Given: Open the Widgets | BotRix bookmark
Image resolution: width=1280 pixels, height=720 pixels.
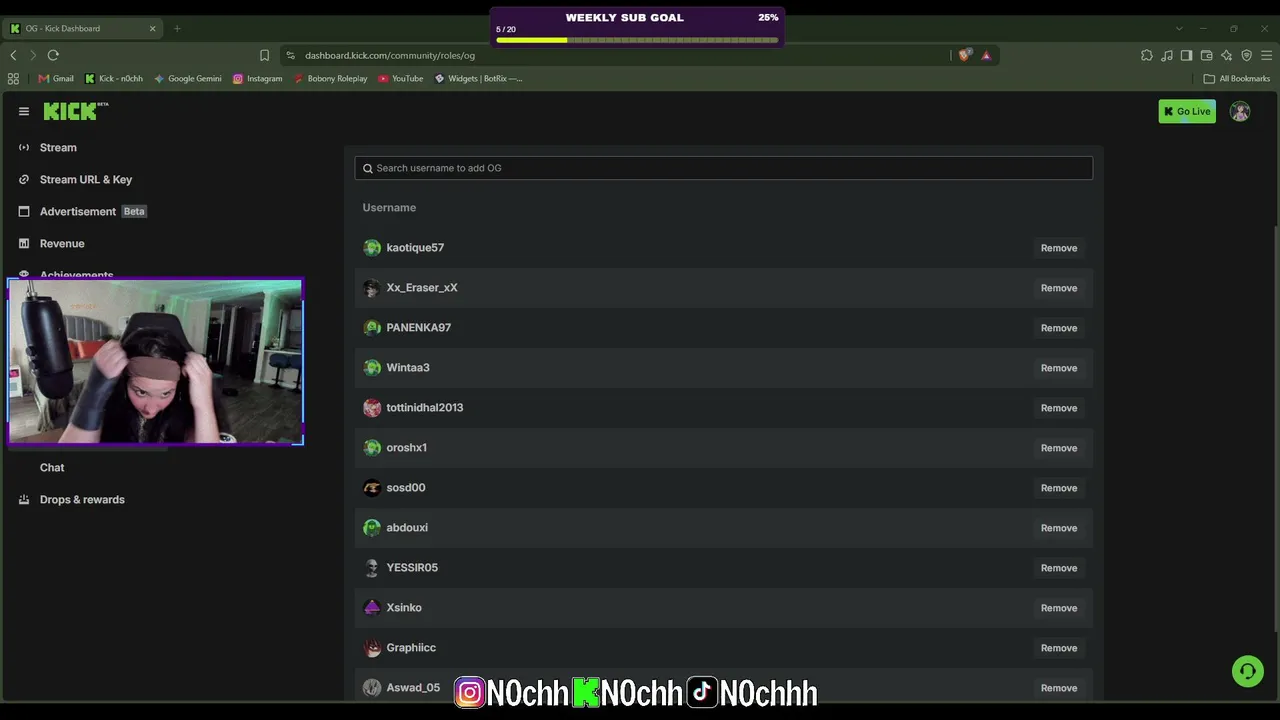Looking at the screenshot, I should (x=478, y=78).
